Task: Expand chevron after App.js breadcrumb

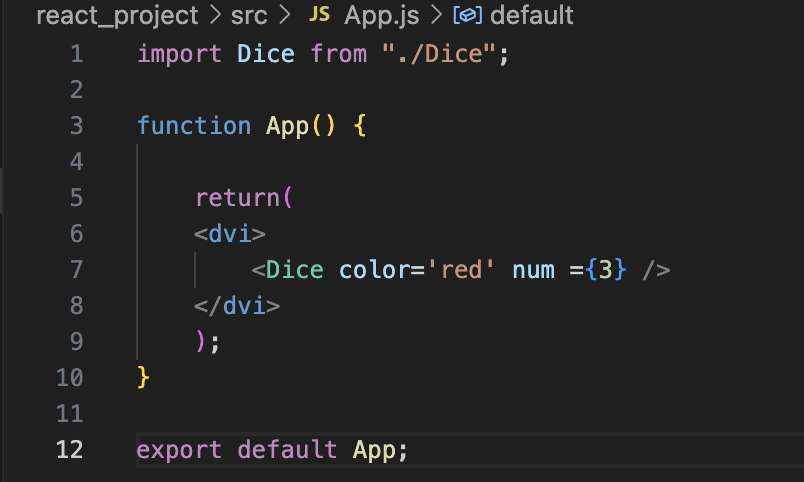Action: 436,15
